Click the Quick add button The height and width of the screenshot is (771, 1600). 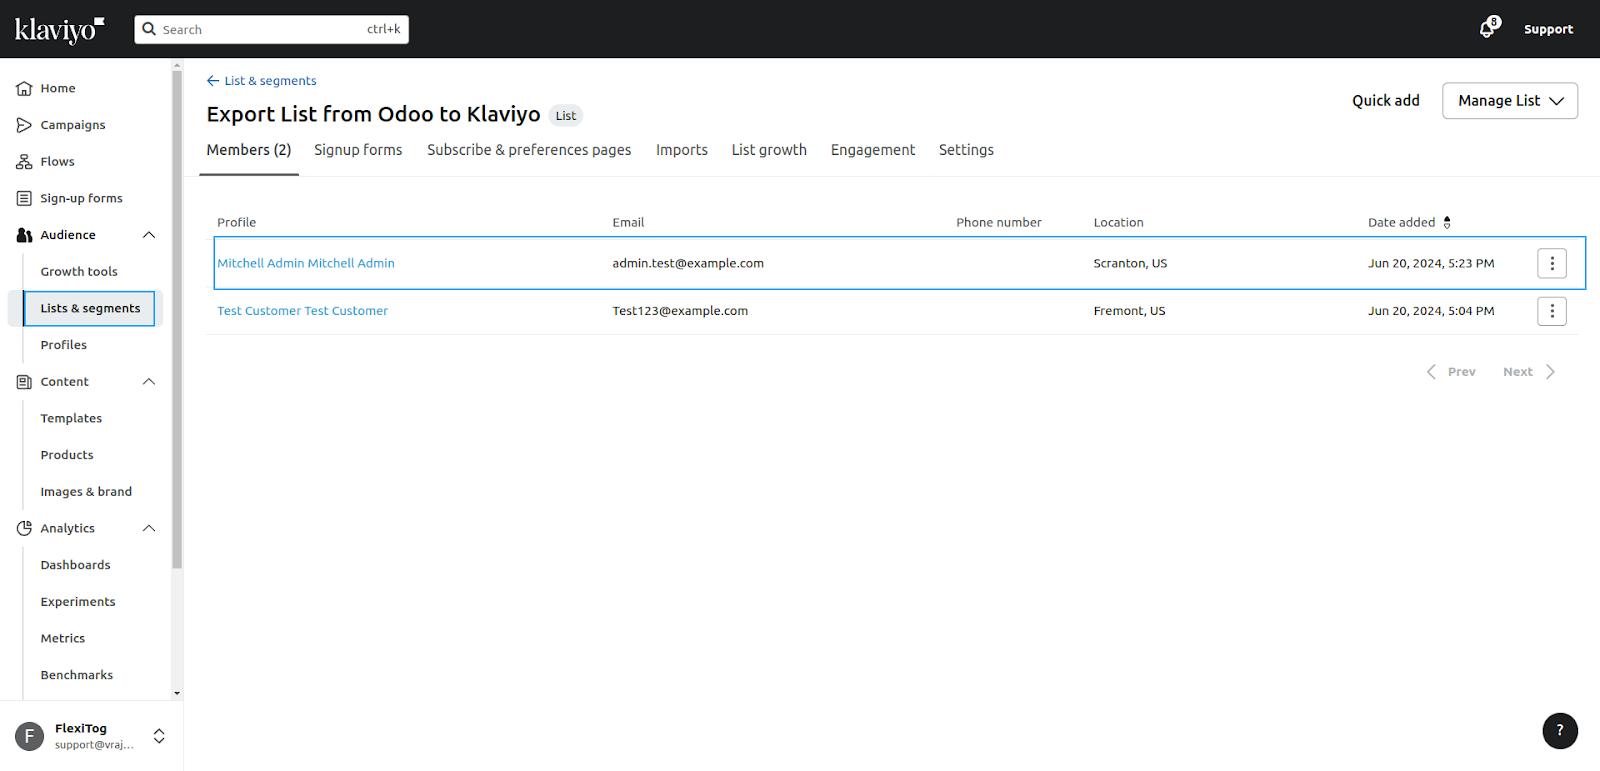click(1386, 101)
